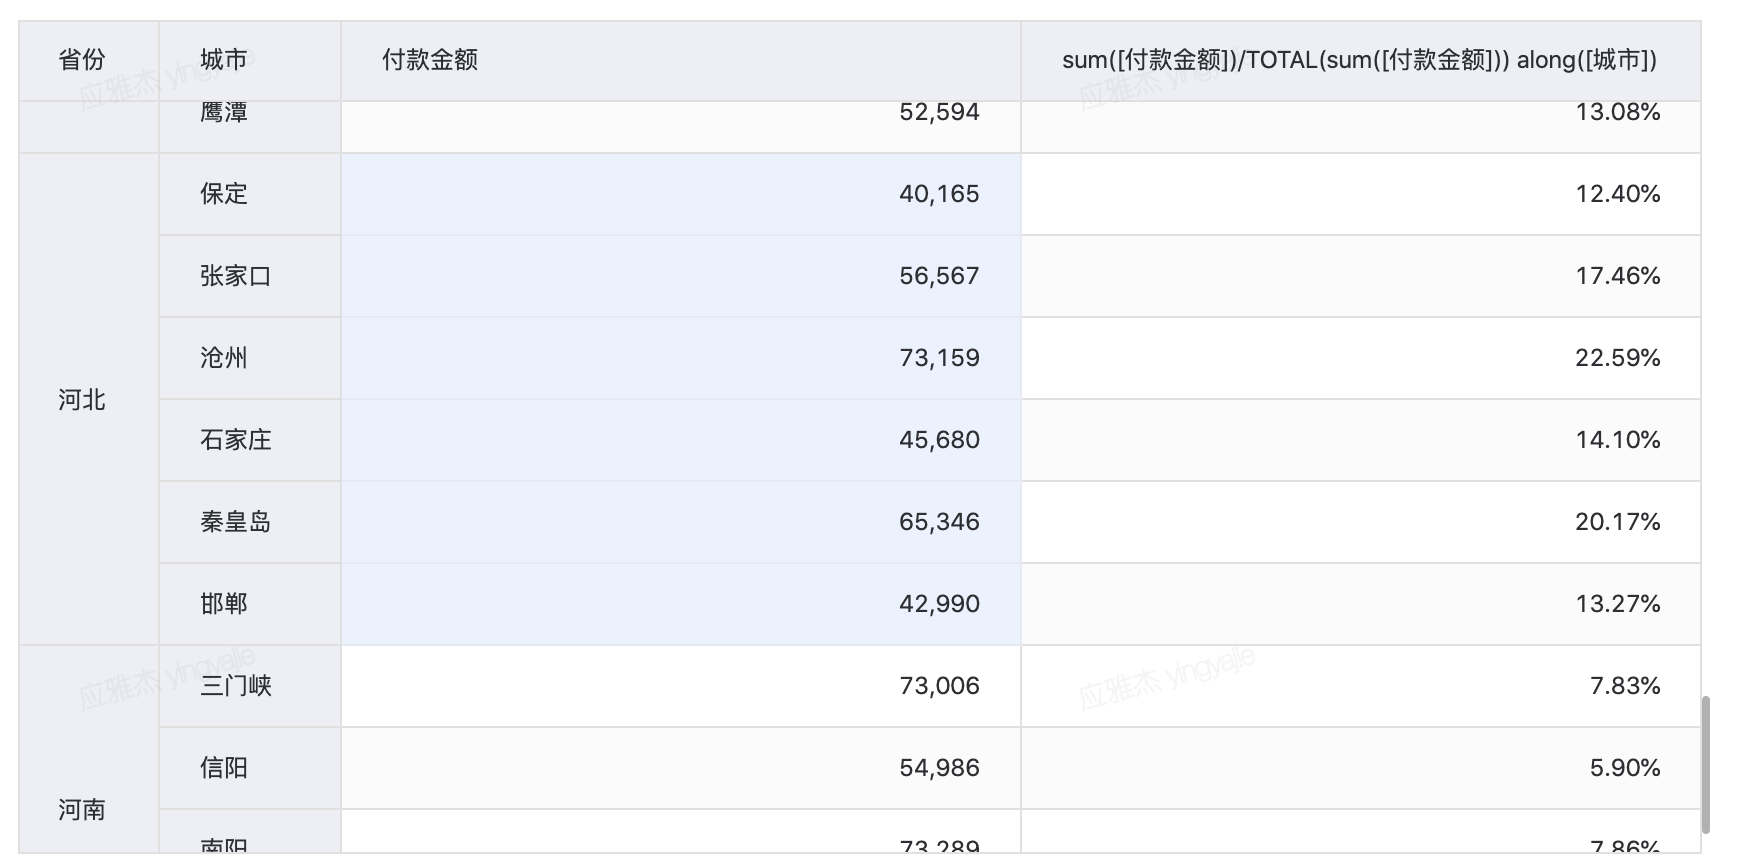Click the 7.83% percentage cell
The height and width of the screenshot is (864, 1756).
click(1624, 686)
